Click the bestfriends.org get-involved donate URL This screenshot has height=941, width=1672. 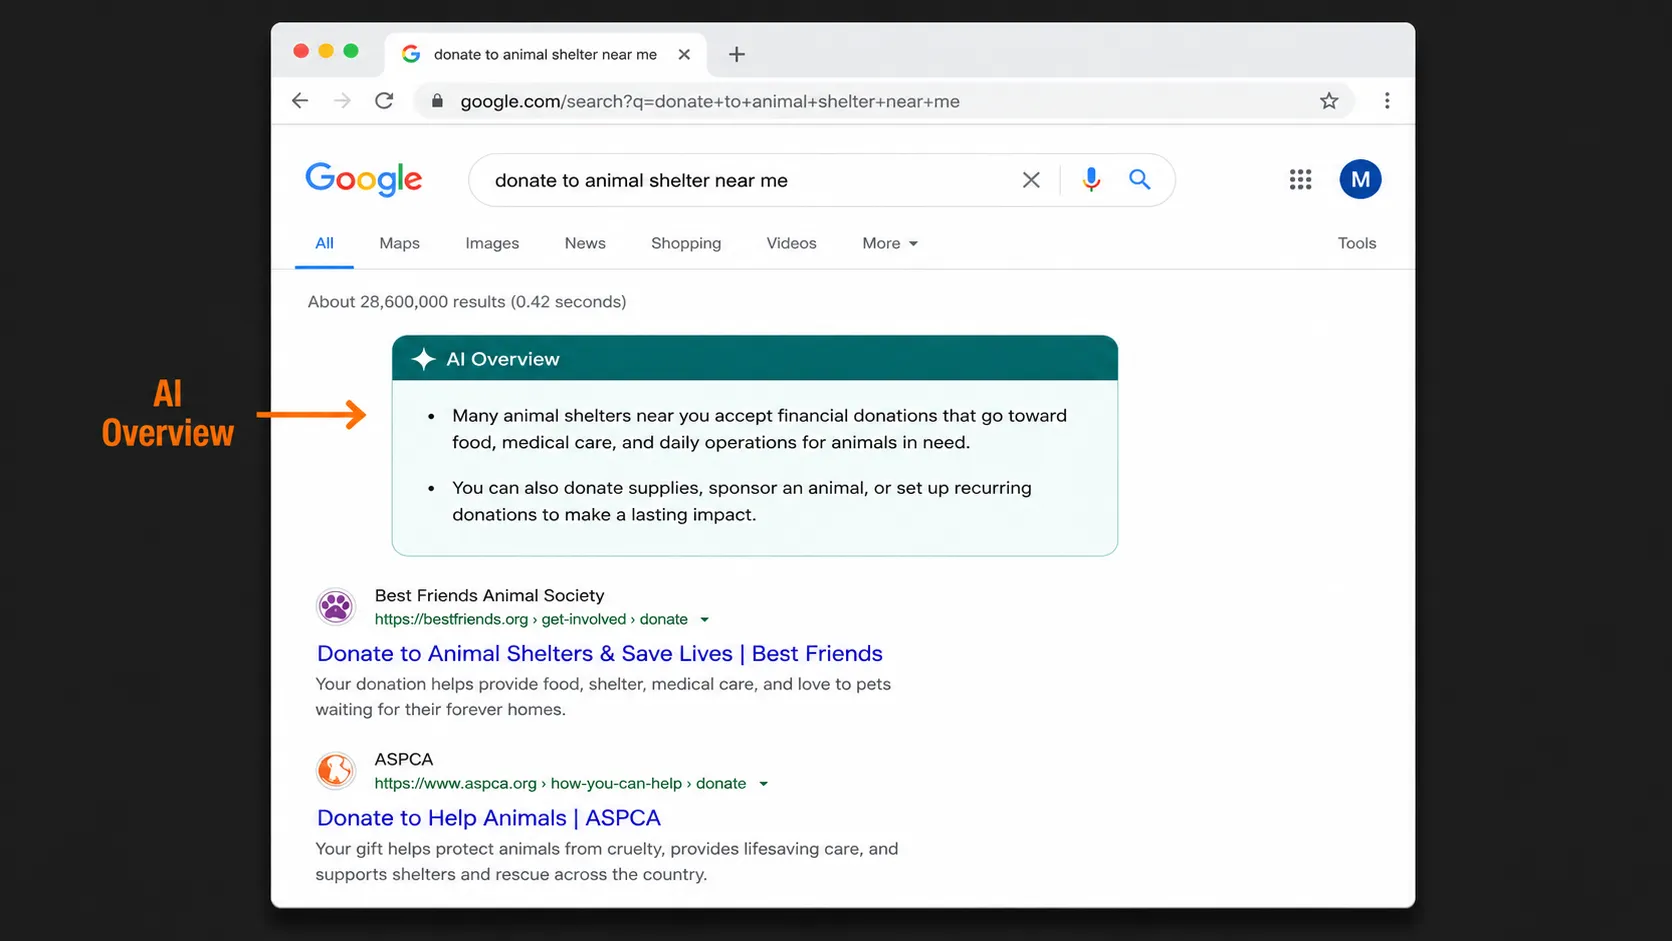coord(531,620)
